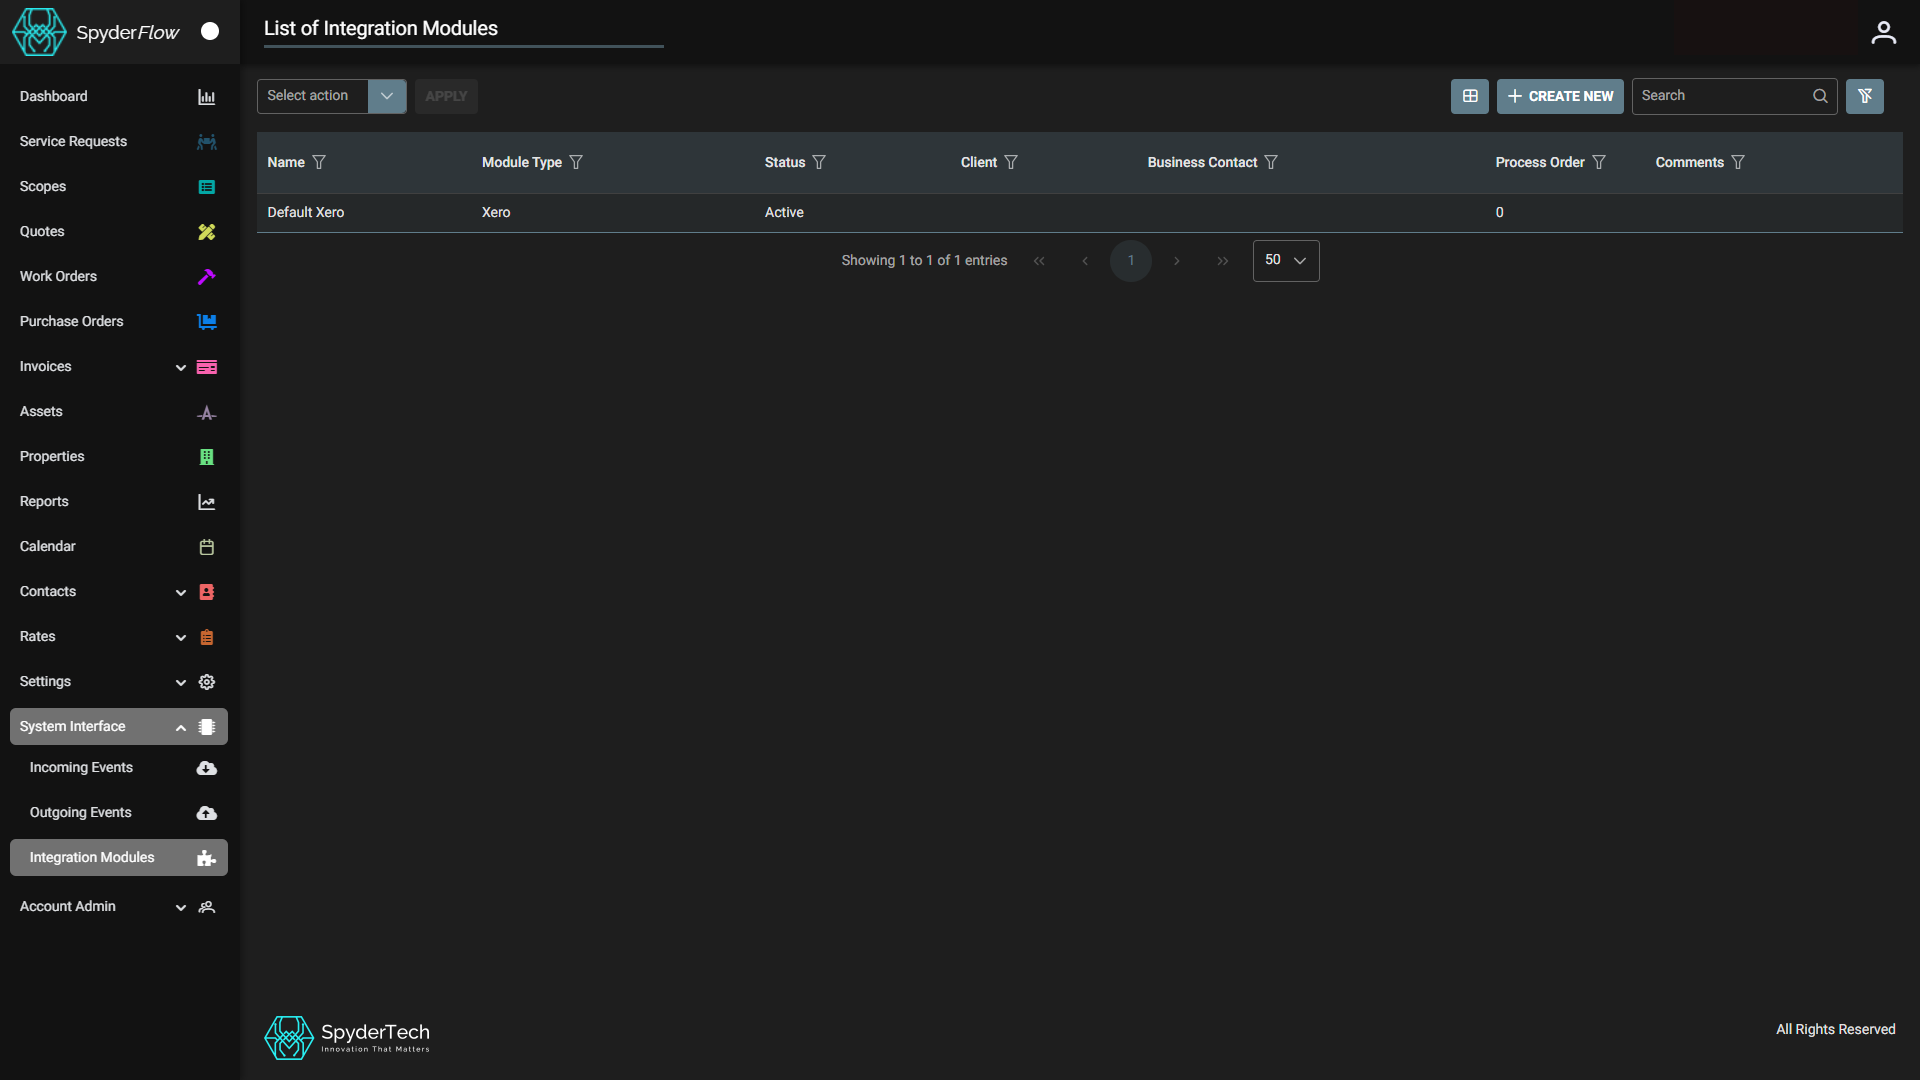Open the page size 50 dropdown
Image resolution: width=1920 pixels, height=1080 pixels.
pyautogui.click(x=1286, y=260)
